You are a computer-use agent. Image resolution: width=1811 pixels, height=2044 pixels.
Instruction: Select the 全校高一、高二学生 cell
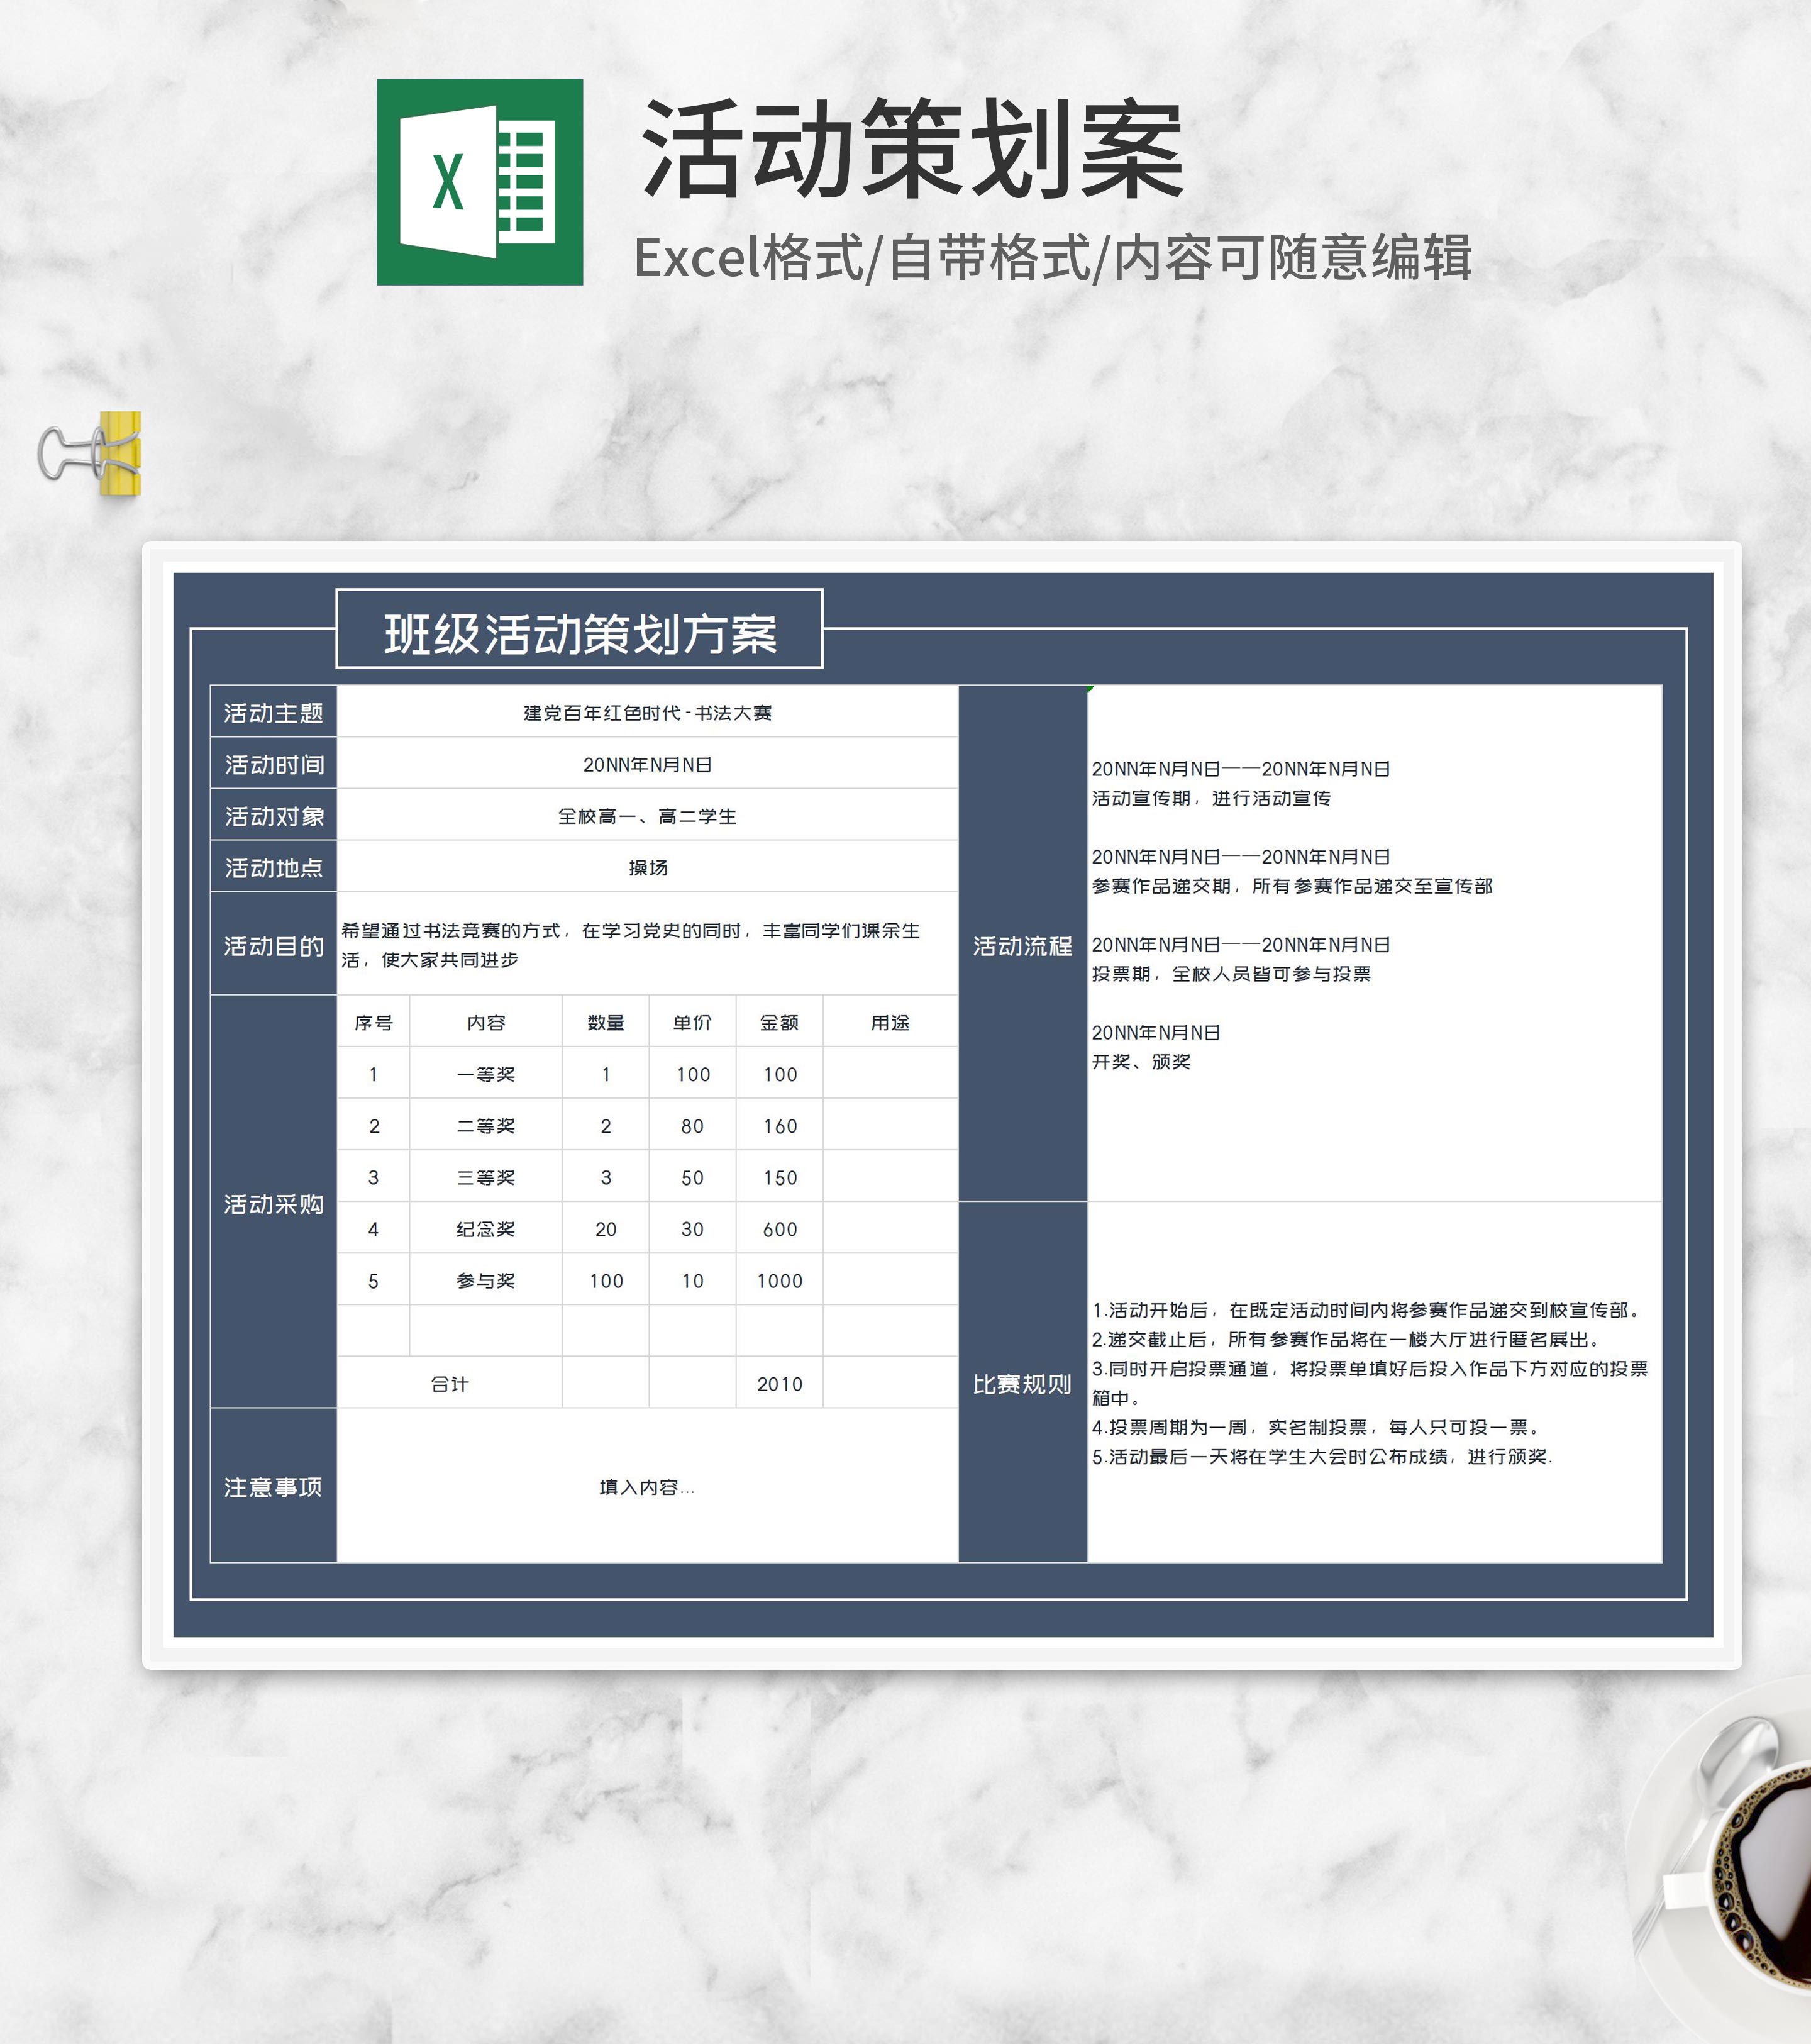647,816
